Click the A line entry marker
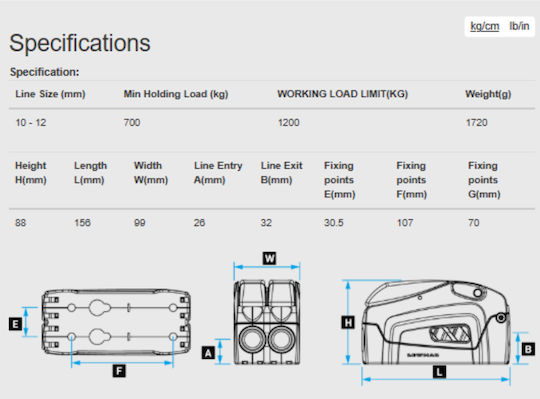540x399 pixels. [x=208, y=353]
